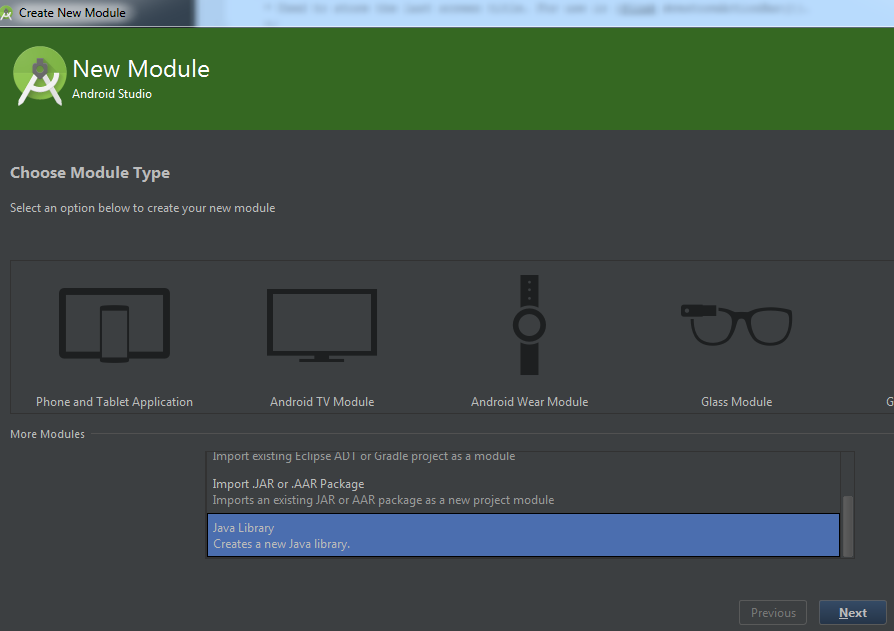Click the Choose Module Type heading

click(90, 173)
